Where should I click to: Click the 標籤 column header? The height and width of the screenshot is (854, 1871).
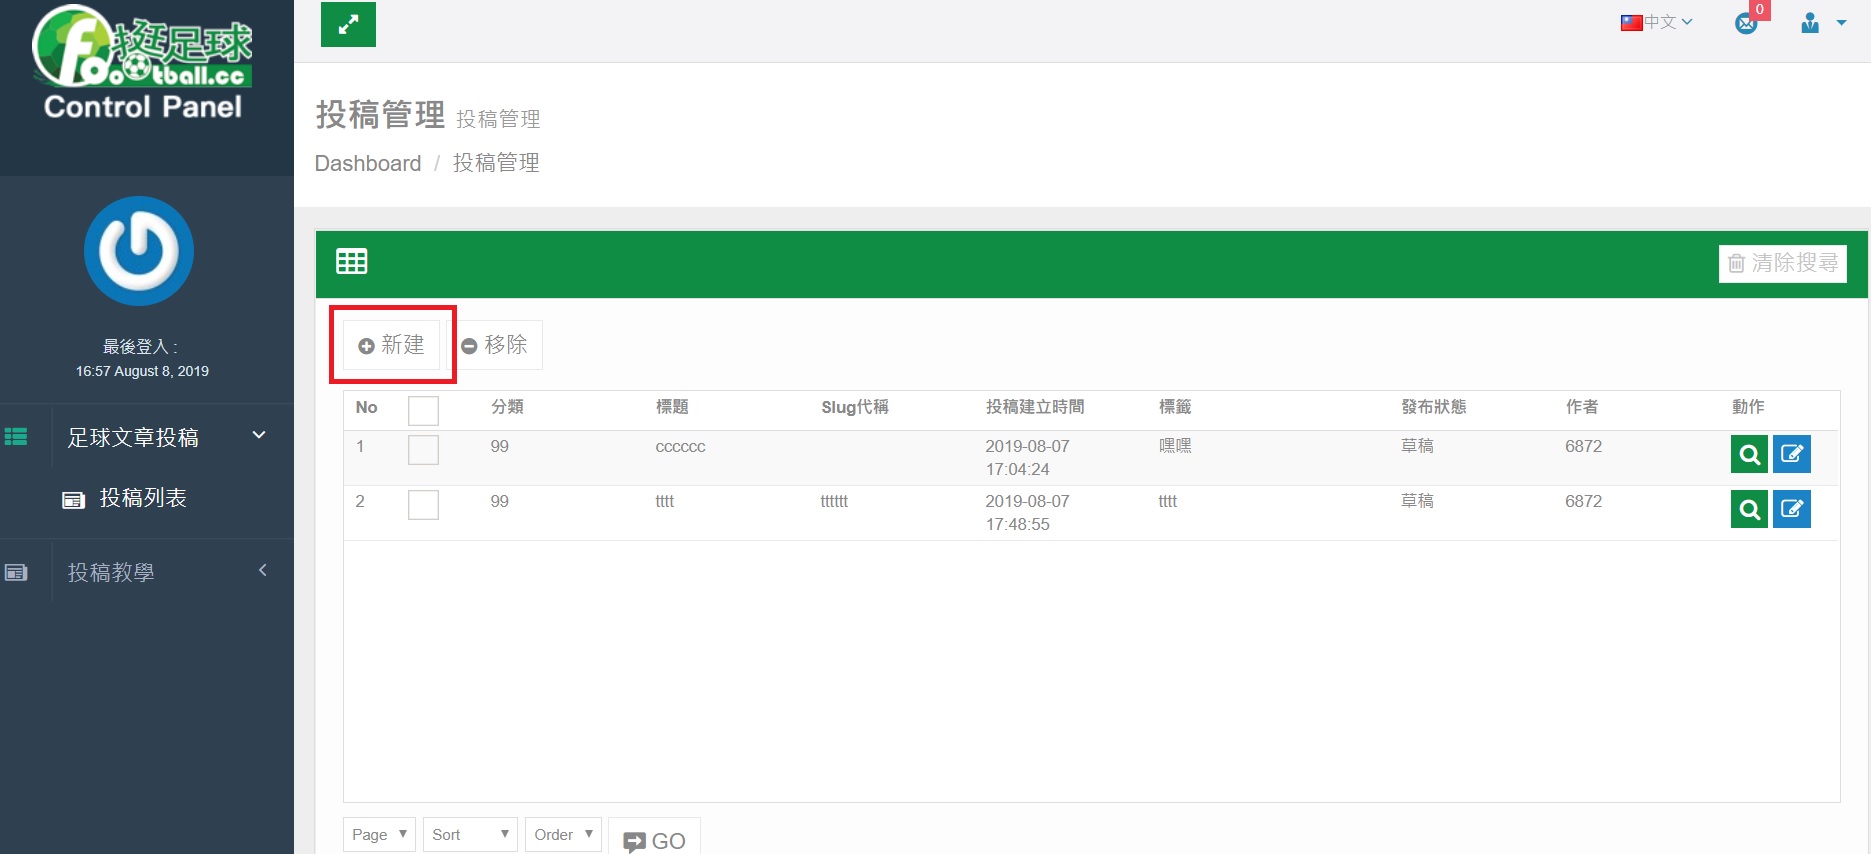(1175, 407)
